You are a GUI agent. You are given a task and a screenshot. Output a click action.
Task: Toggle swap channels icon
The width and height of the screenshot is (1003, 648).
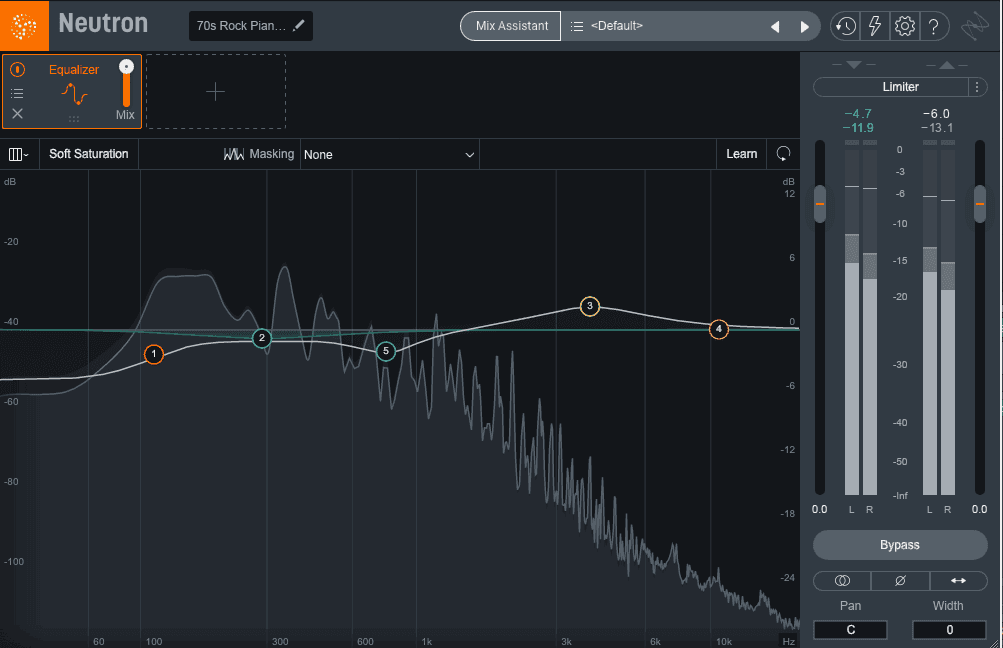[958, 581]
